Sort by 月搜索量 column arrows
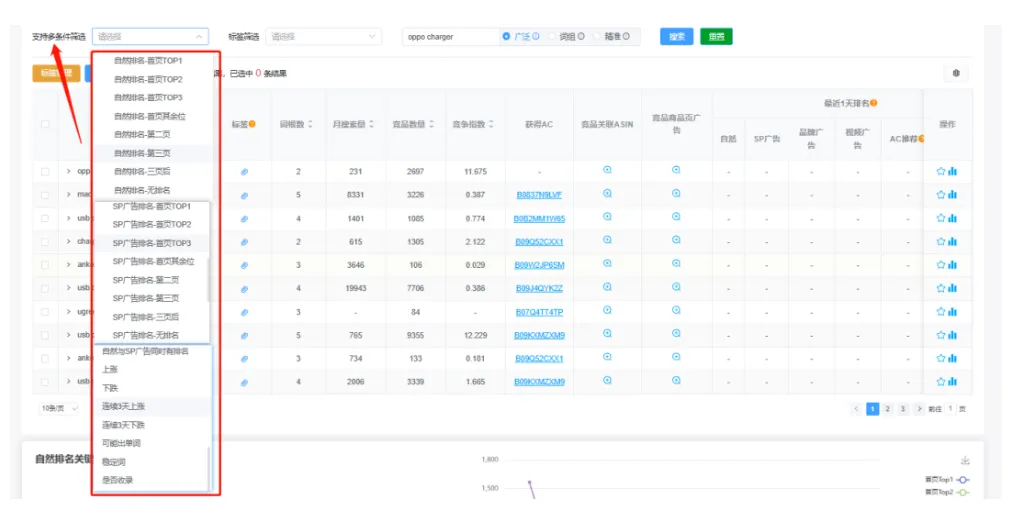 click(371, 124)
